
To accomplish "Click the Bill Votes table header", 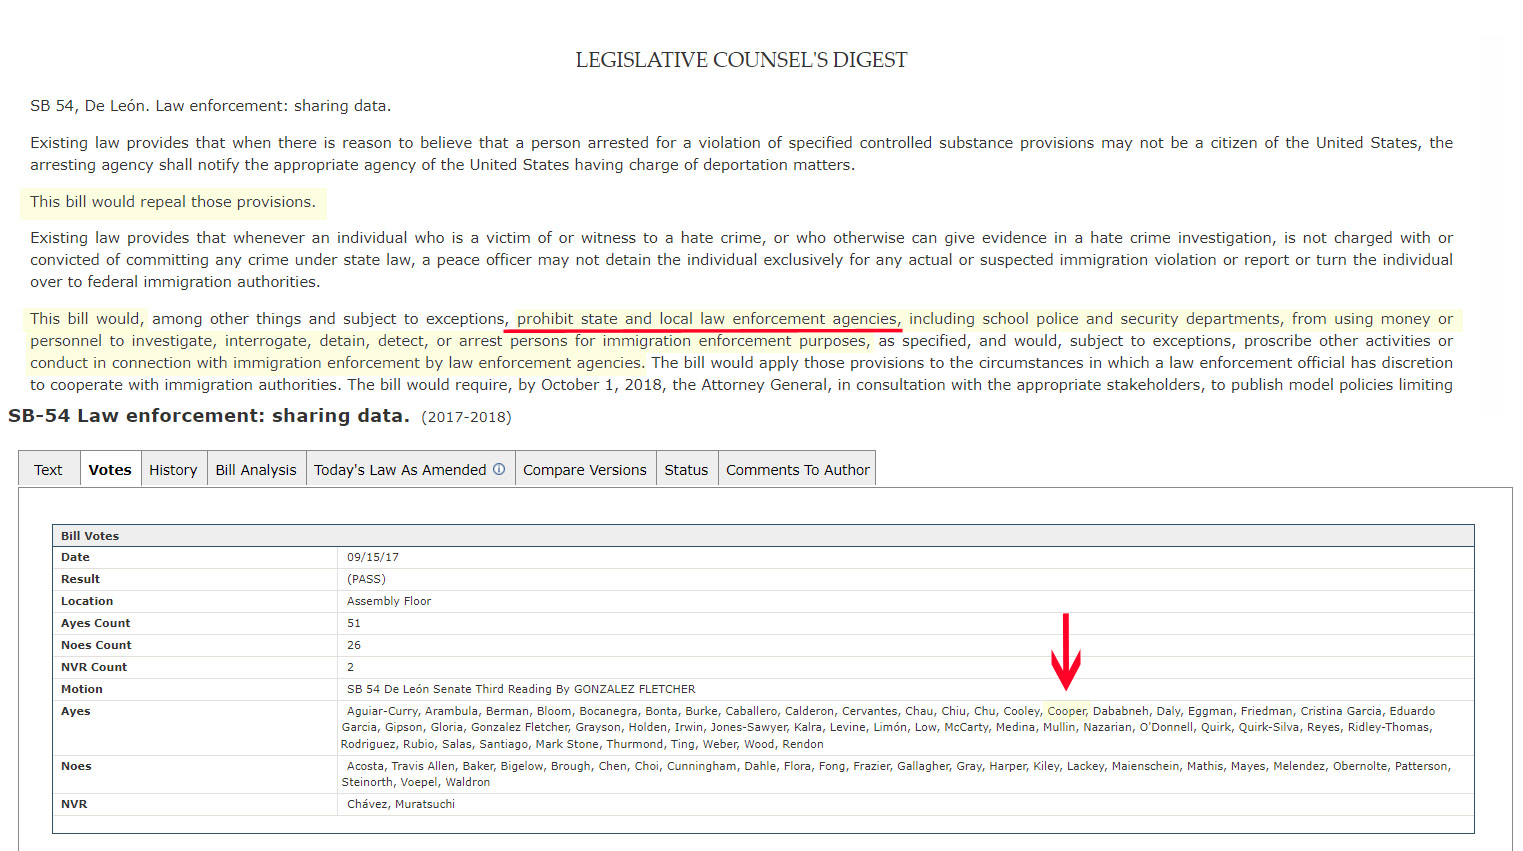I will coord(90,536).
